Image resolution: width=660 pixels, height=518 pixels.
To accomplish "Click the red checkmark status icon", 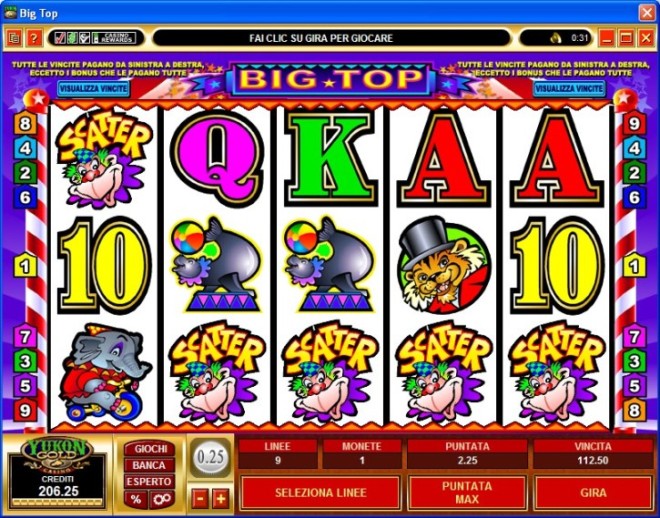I will coord(60,38).
